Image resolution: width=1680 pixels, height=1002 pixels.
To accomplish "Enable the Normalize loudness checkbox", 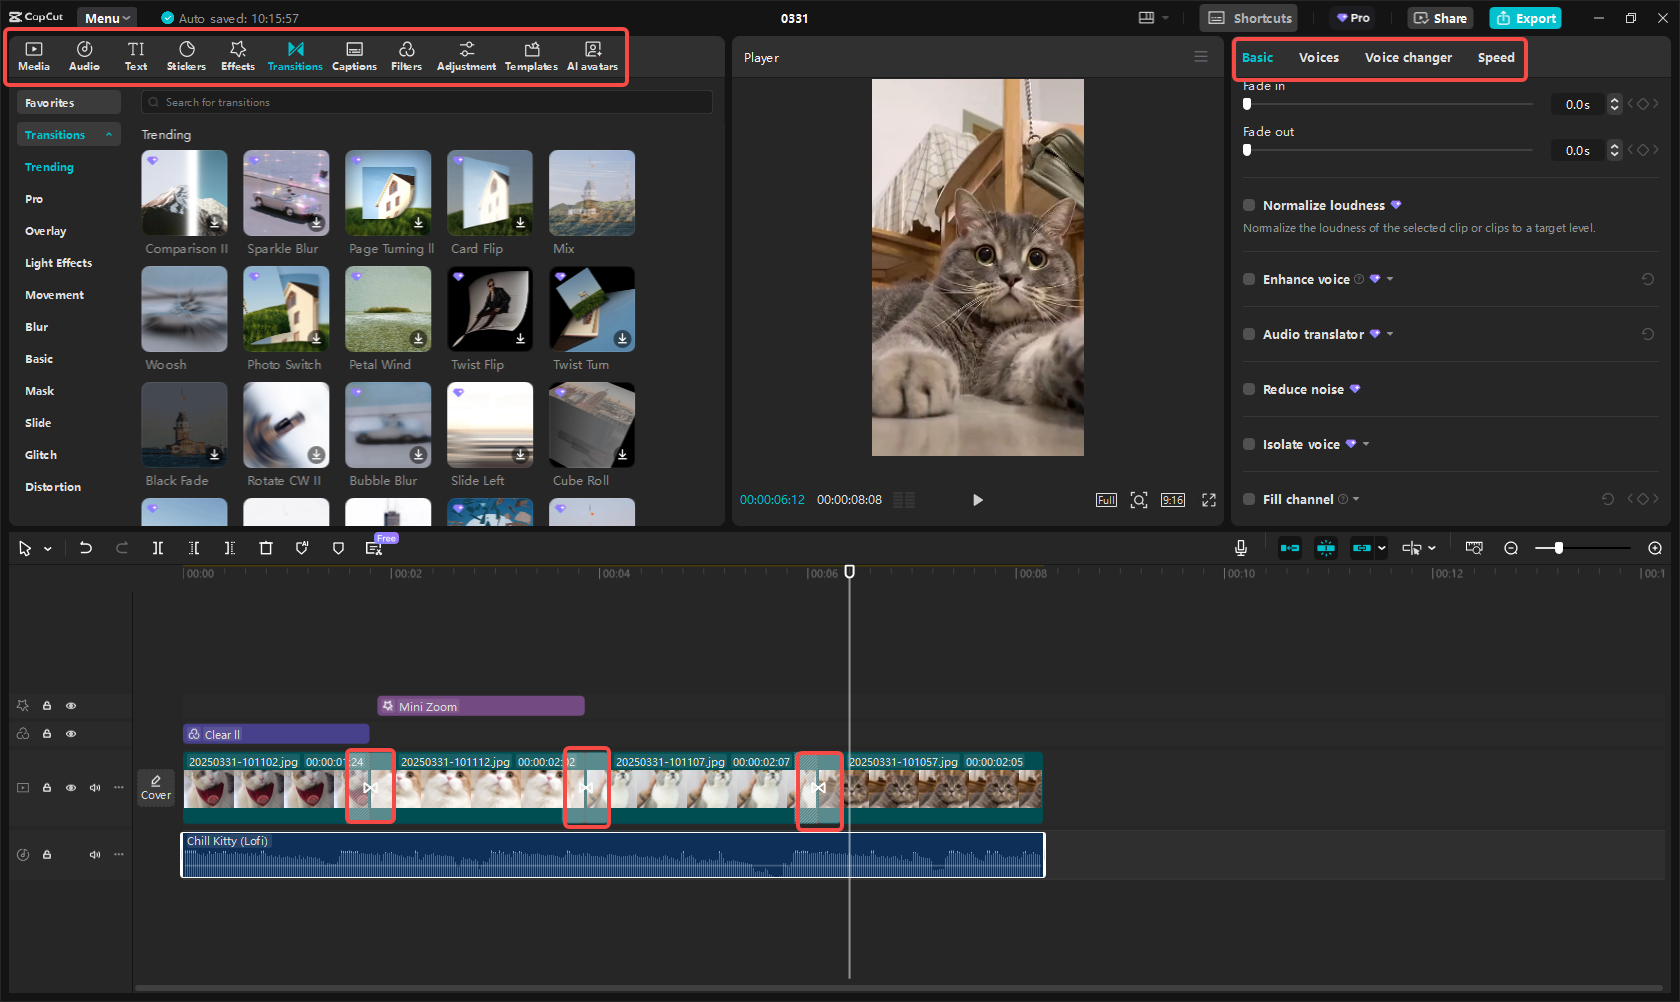I will pos(1249,205).
